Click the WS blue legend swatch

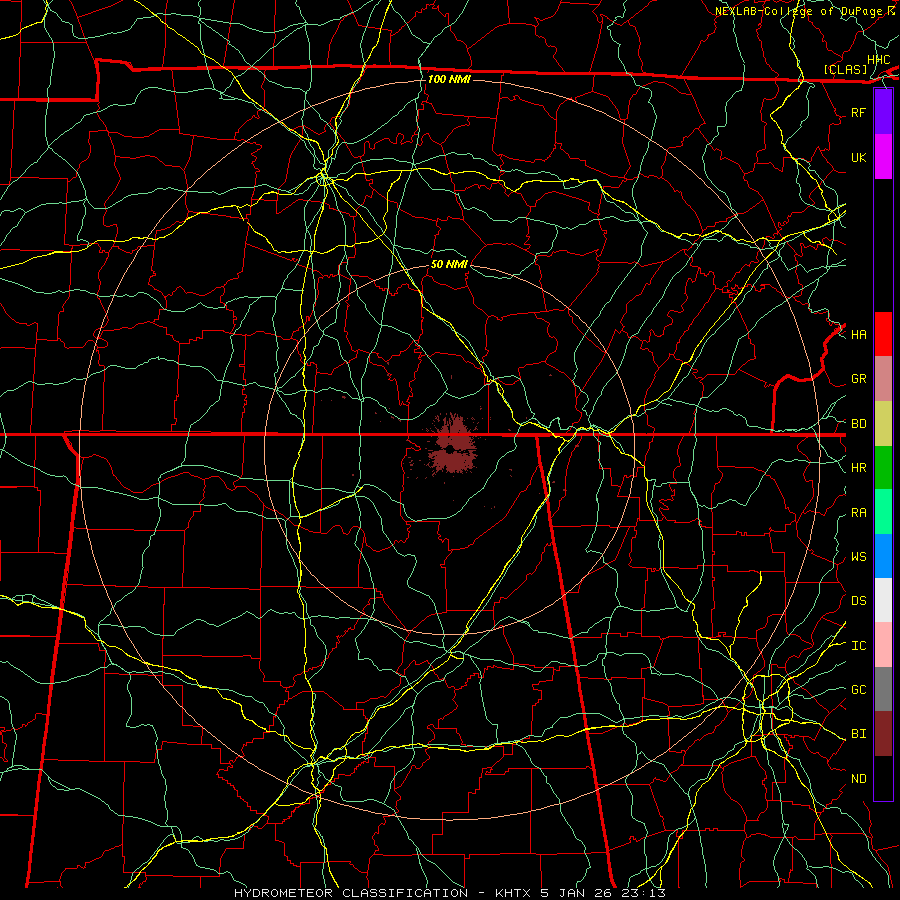pyautogui.click(x=883, y=556)
